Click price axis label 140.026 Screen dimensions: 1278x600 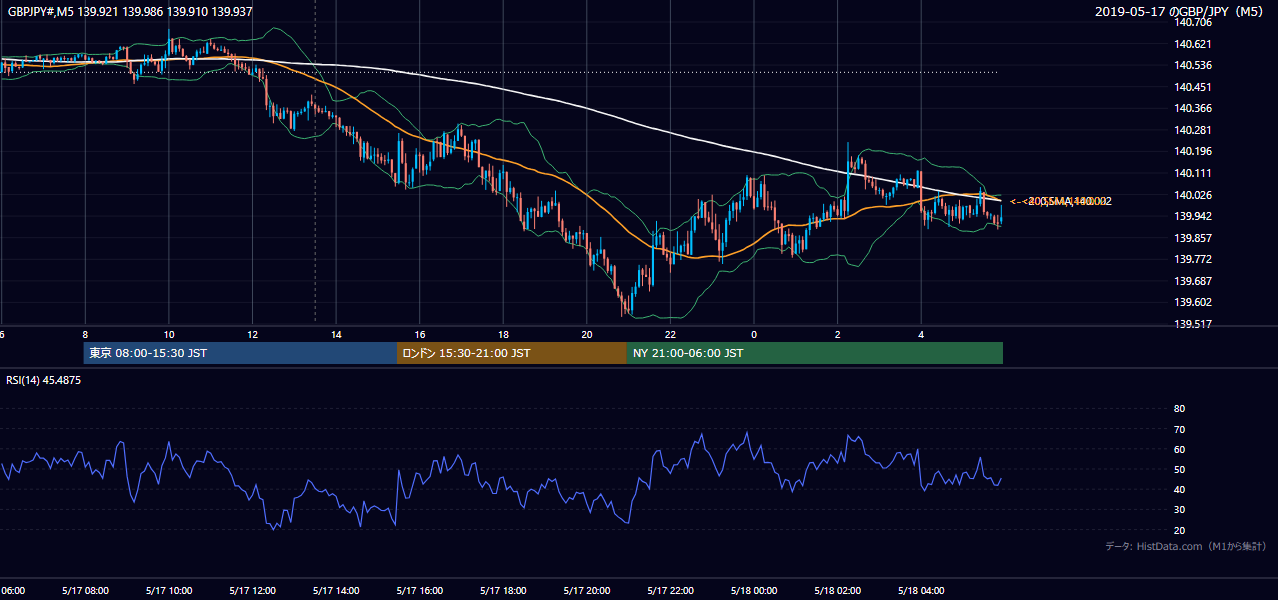pos(1192,195)
